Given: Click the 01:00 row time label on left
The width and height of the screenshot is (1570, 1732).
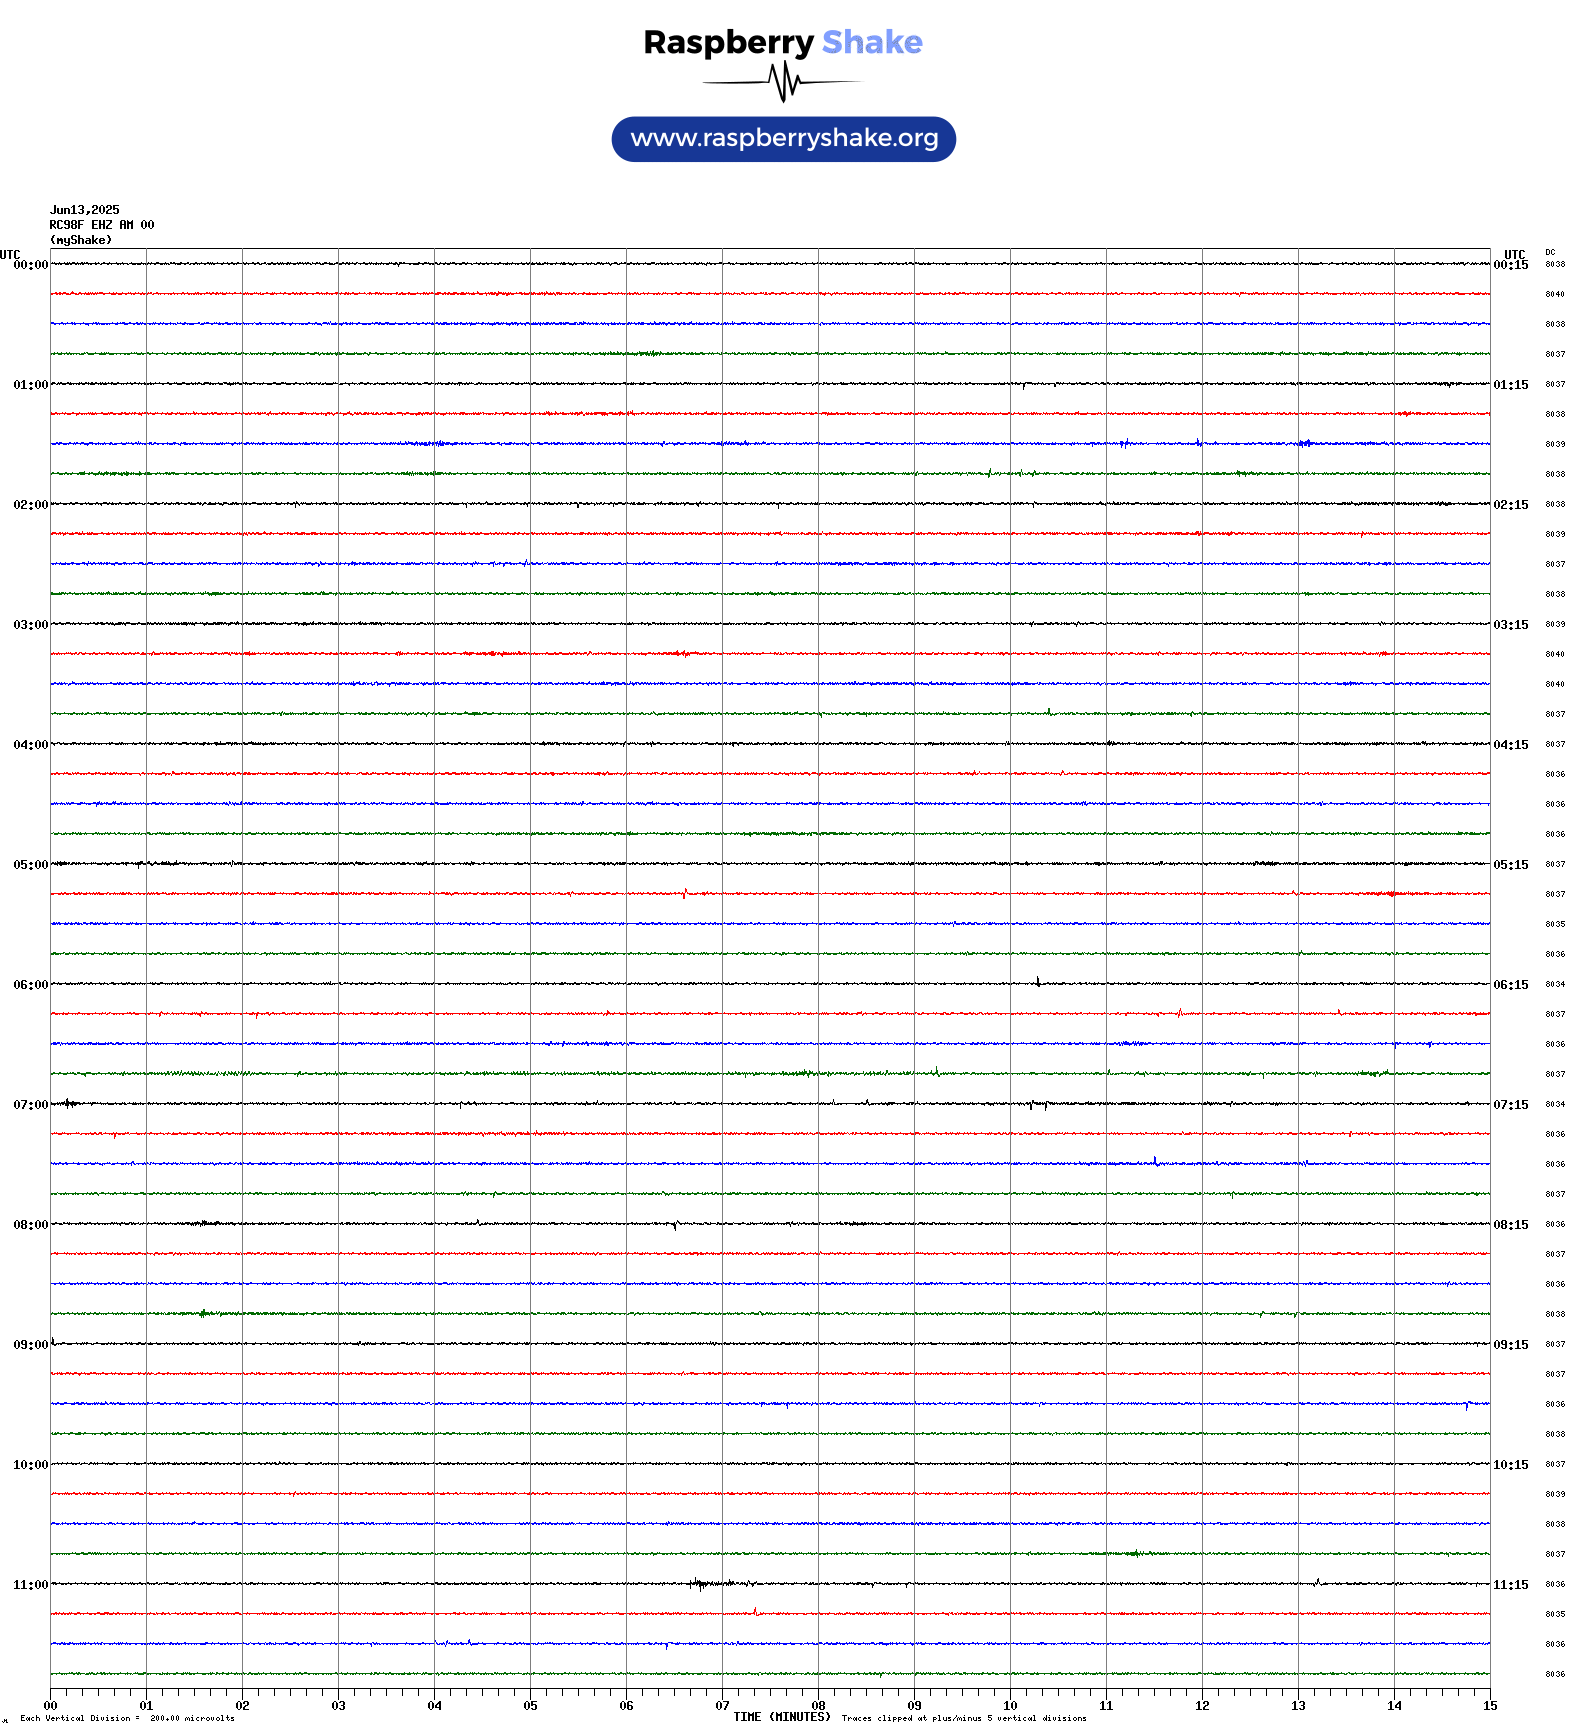Looking at the screenshot, I should [30, 385].
